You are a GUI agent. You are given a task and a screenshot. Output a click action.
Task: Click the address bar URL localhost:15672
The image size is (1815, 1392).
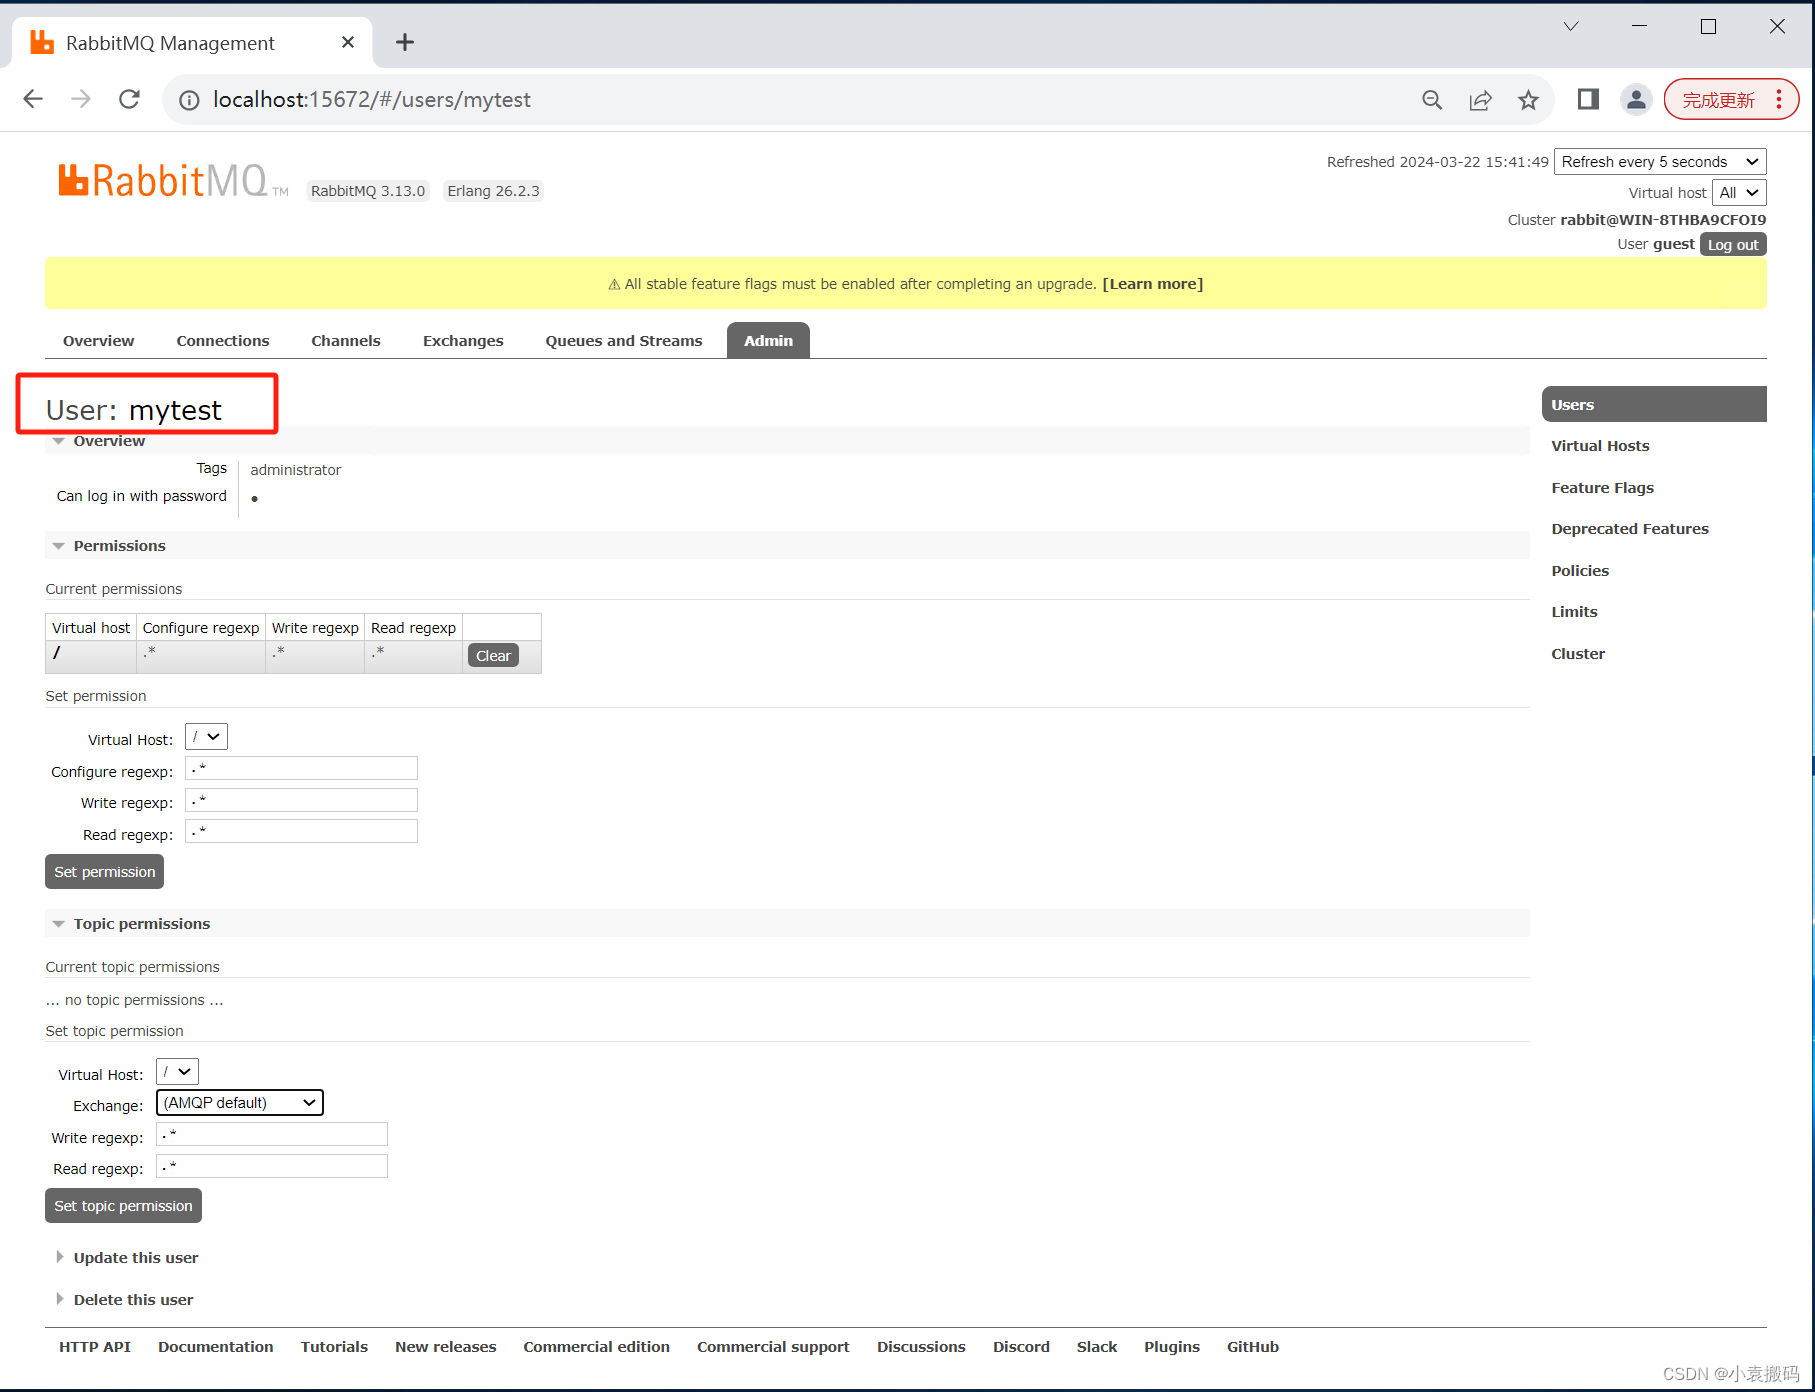(x=372, y=100)
